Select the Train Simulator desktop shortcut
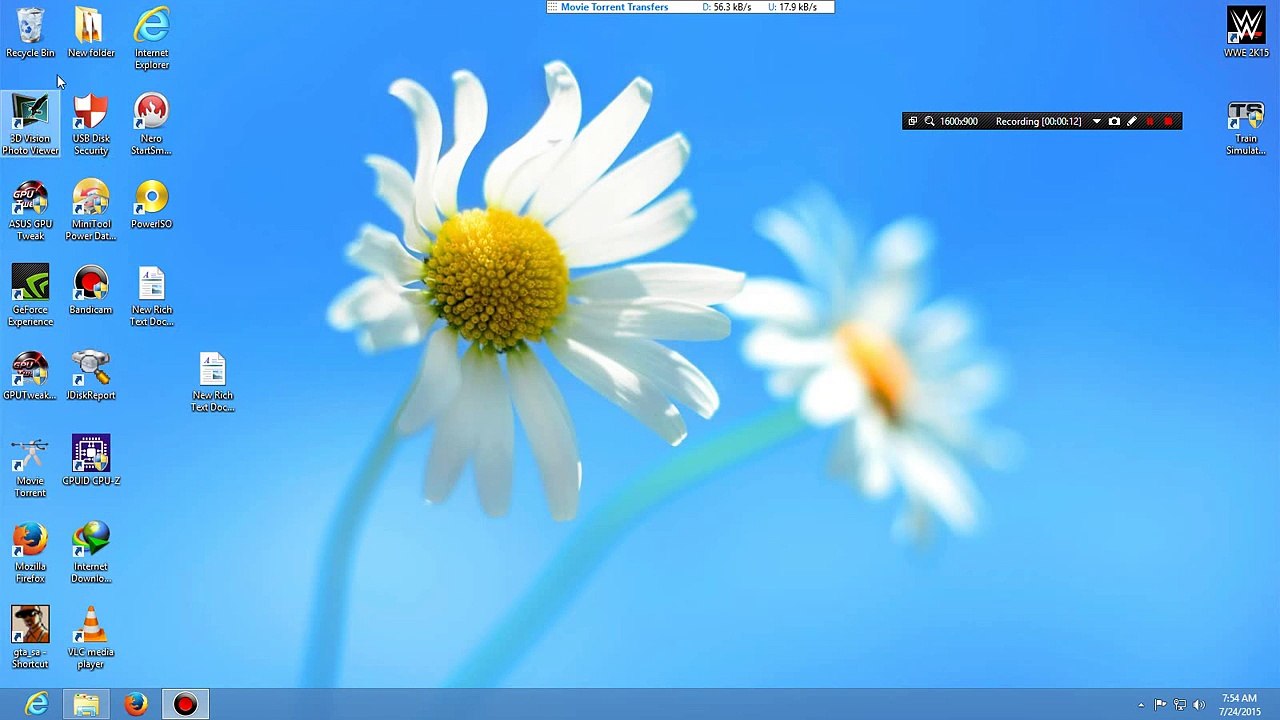This screenshot has width=1280, height=720. (1246, 129)
